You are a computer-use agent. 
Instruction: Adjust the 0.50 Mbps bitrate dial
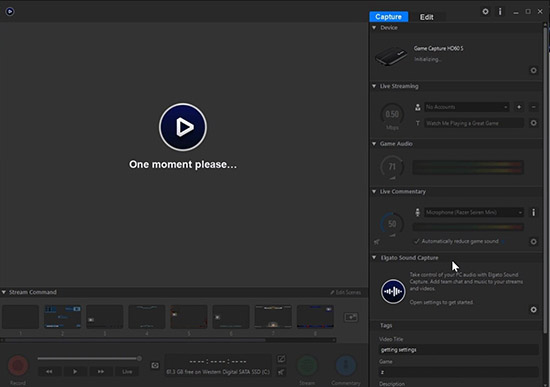392,114
